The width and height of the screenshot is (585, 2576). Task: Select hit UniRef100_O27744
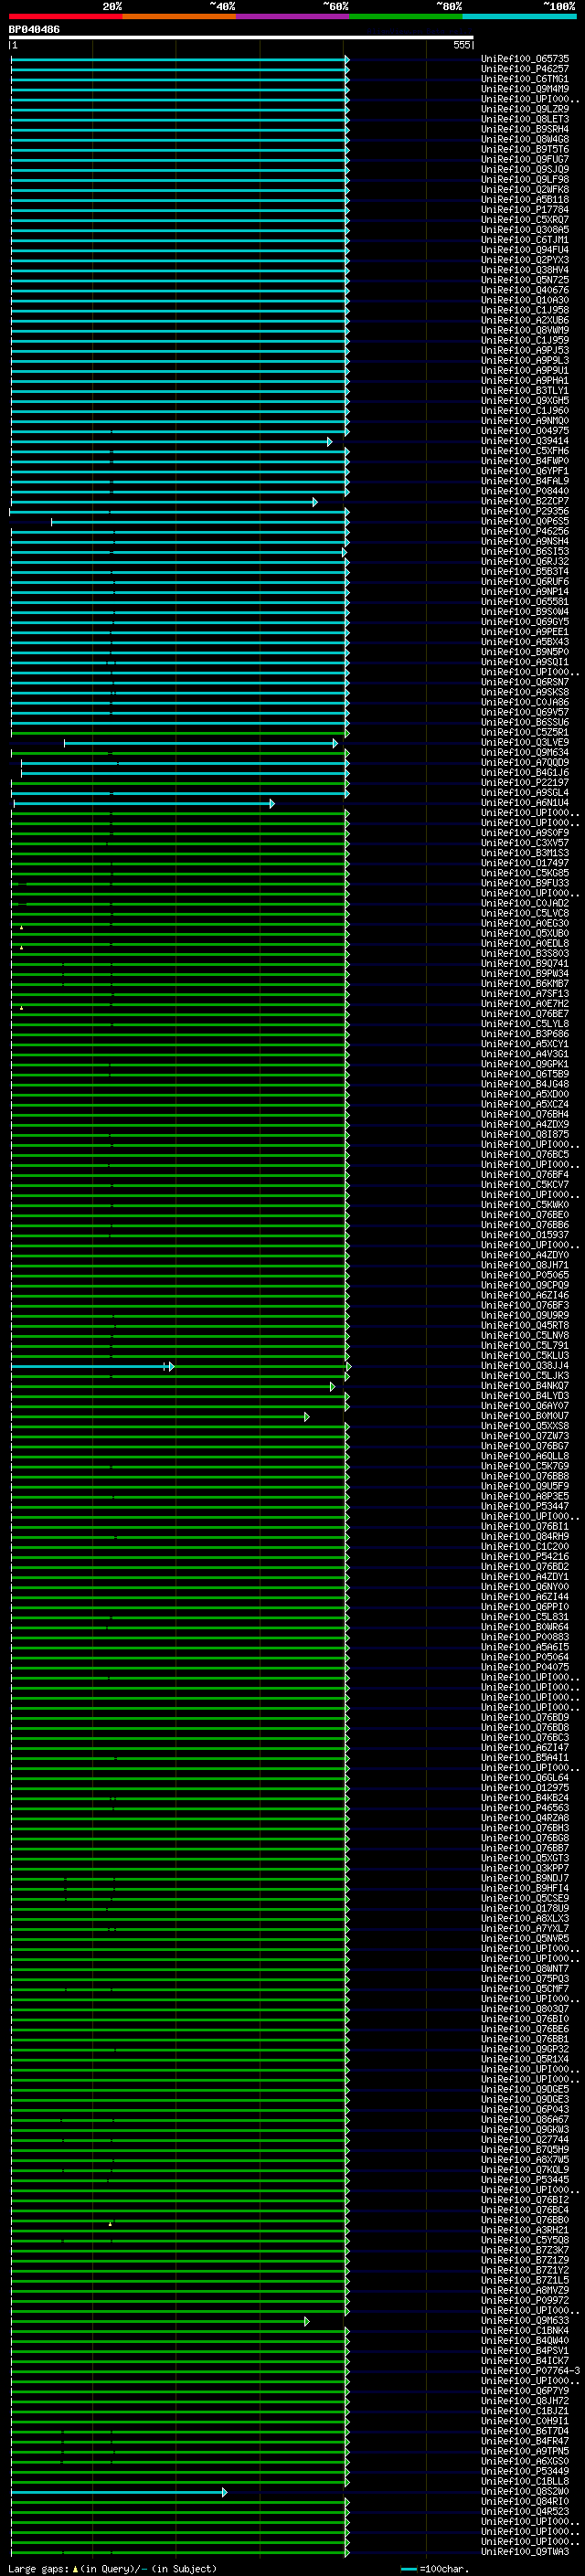(x=525, y=2140)
